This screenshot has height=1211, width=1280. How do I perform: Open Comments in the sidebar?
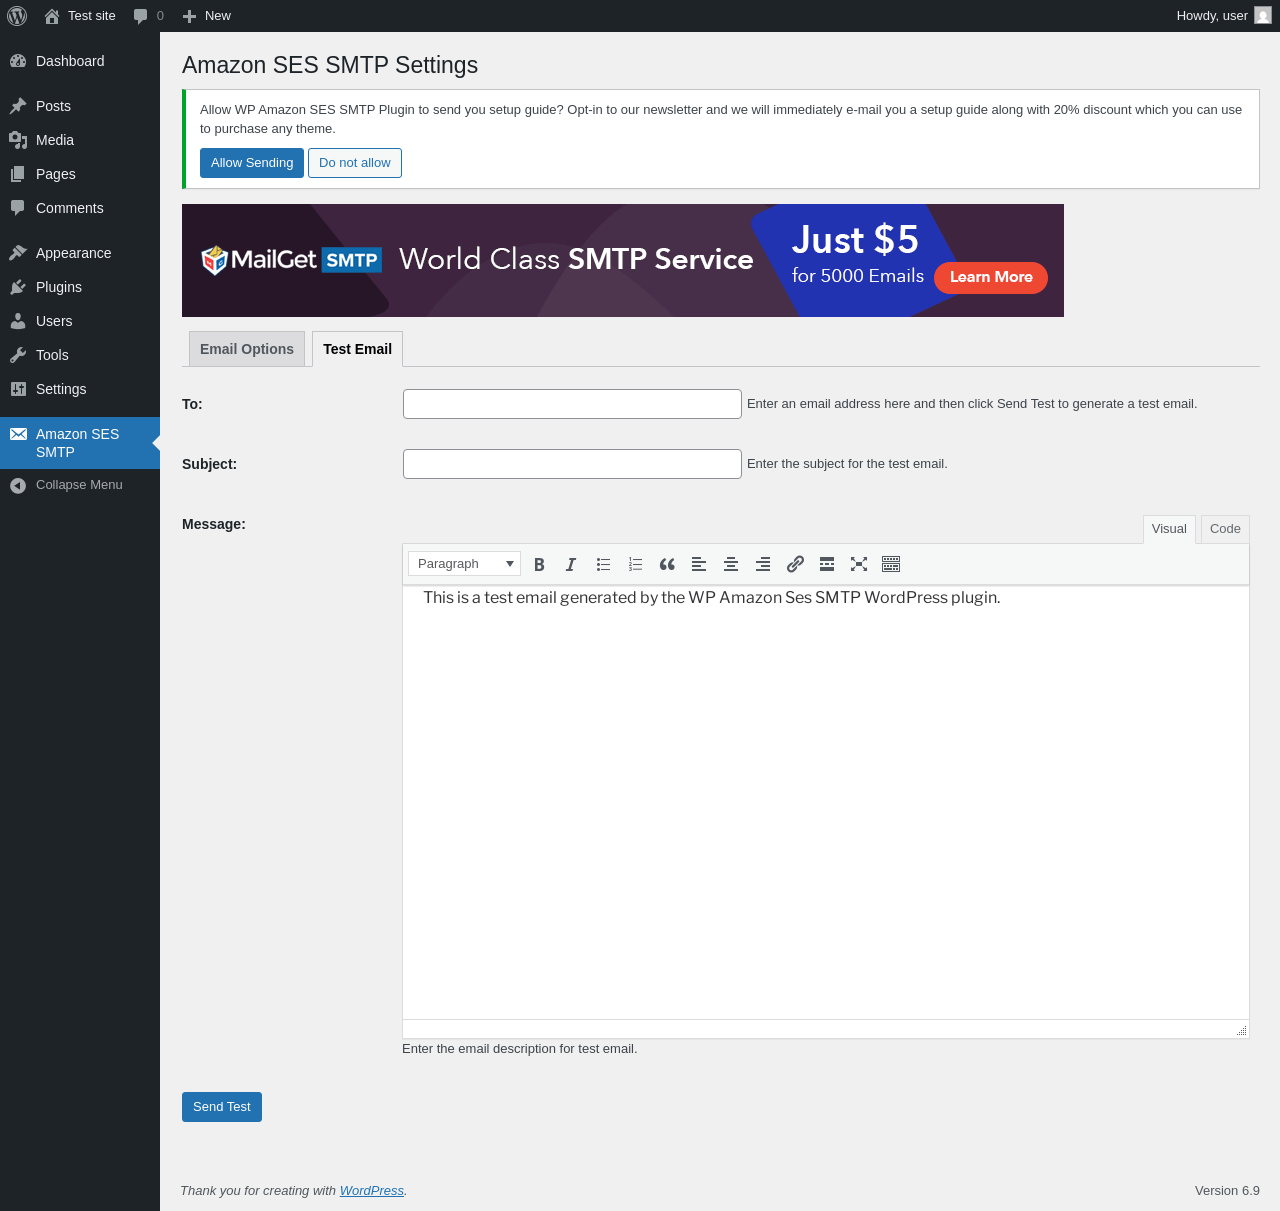tap(80, 208)
